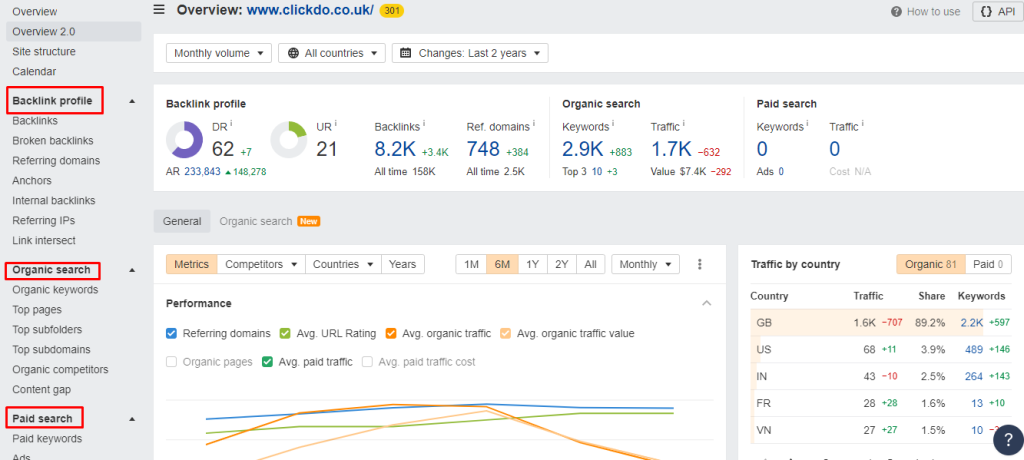
Task: Select 1Y time range
Action: (x=533, y=264)
